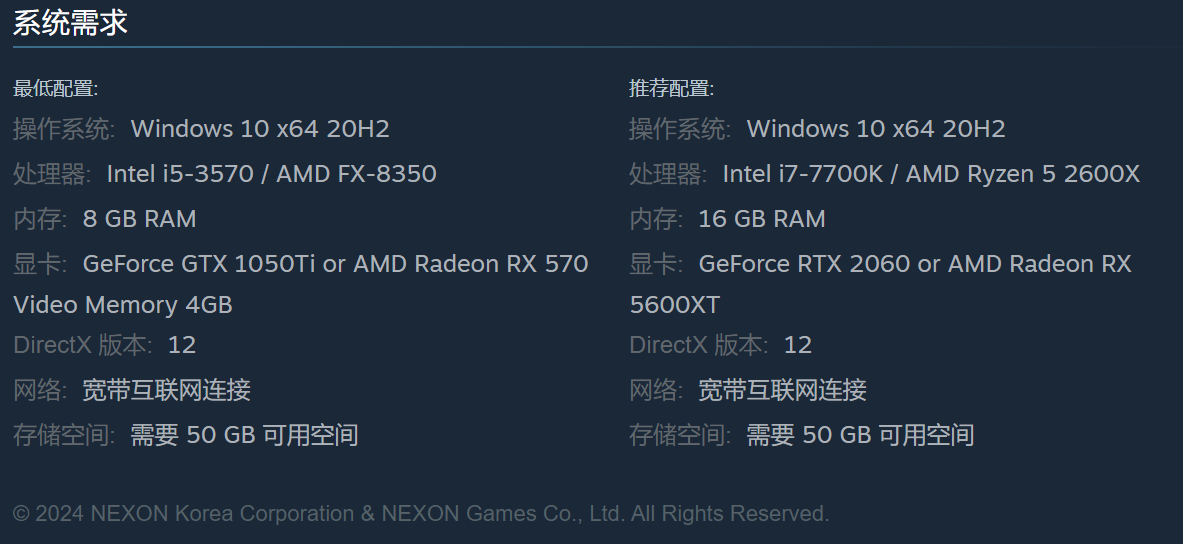This screenshot has height=544, width=1183.
Task: Click the 最低配置 label
Action: point(55,88)
